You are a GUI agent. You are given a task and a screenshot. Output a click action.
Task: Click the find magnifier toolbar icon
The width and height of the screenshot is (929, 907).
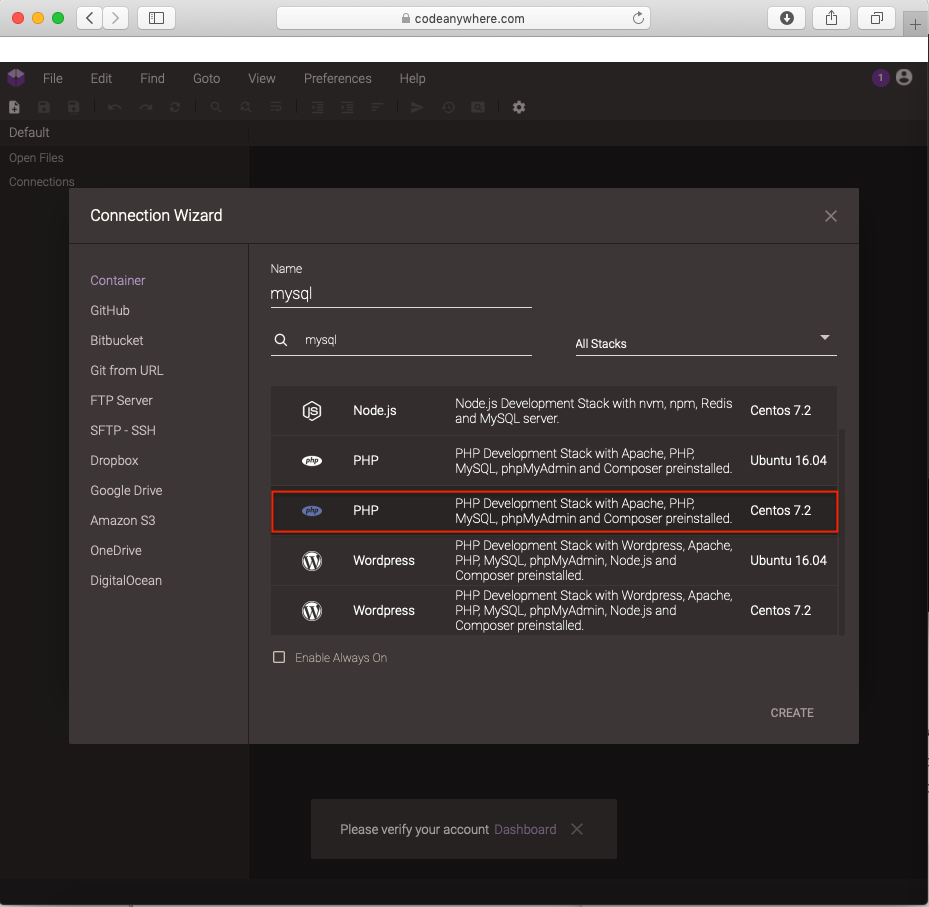[x=216, y=107]
